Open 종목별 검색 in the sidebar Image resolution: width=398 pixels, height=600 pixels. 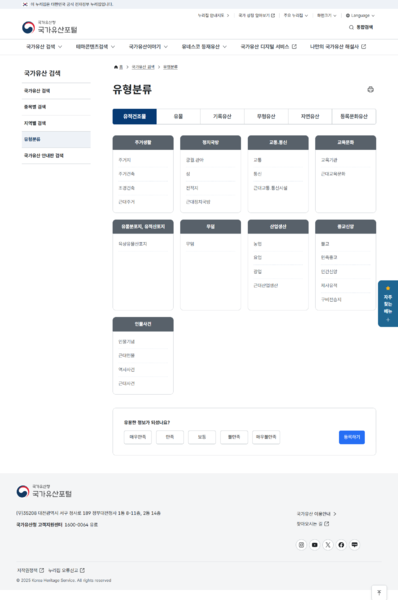(56, 107)
